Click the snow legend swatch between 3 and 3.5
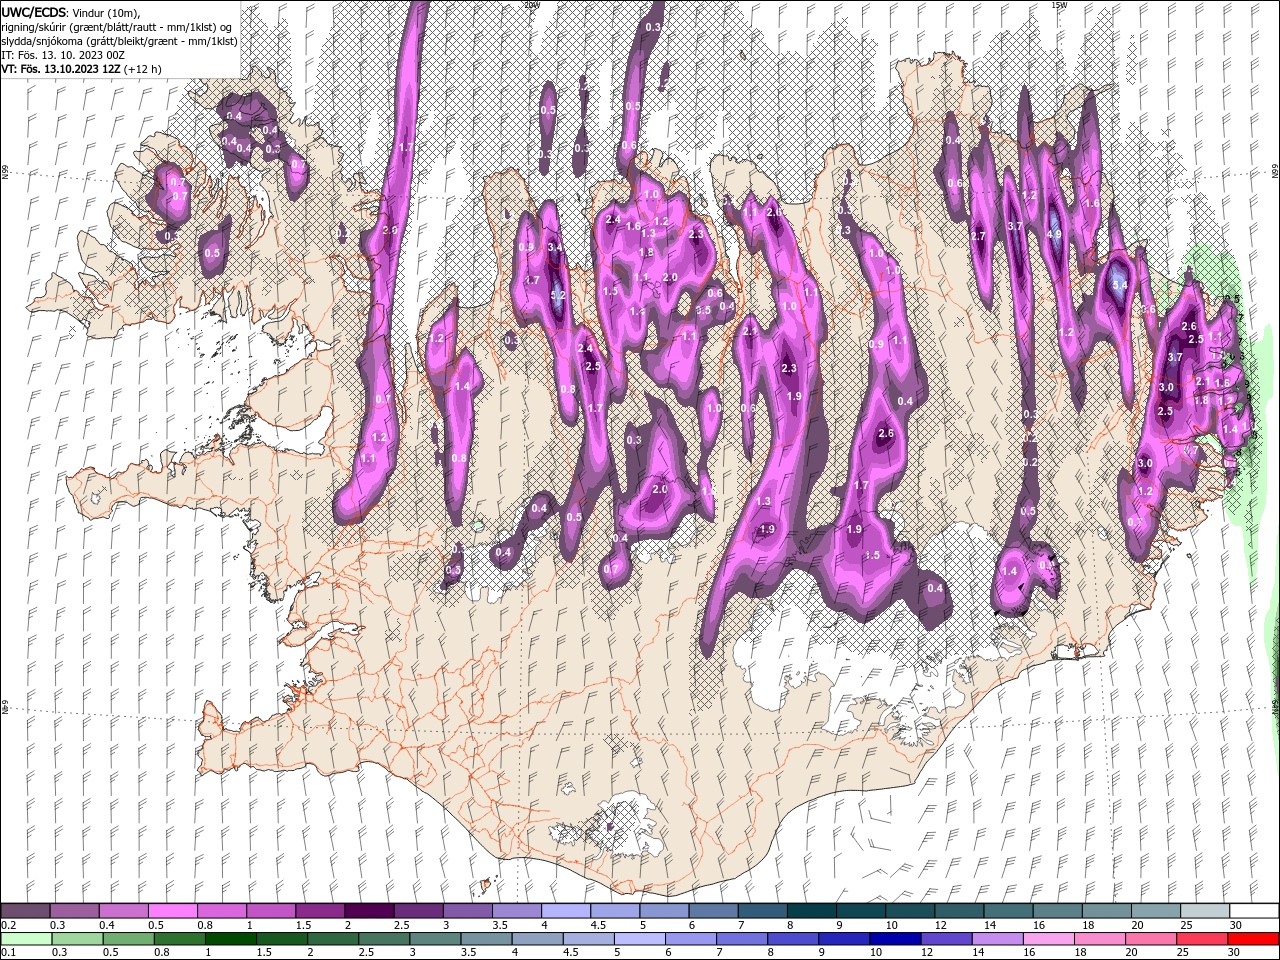 point(467,911)
